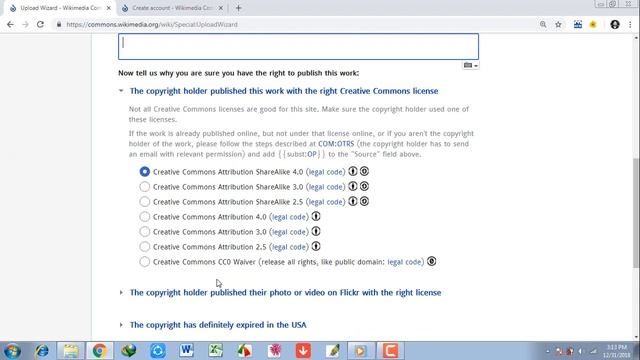640x360 pixels.
Task: Click the page vertical scrollbar thumb
Action: (636, 213)
